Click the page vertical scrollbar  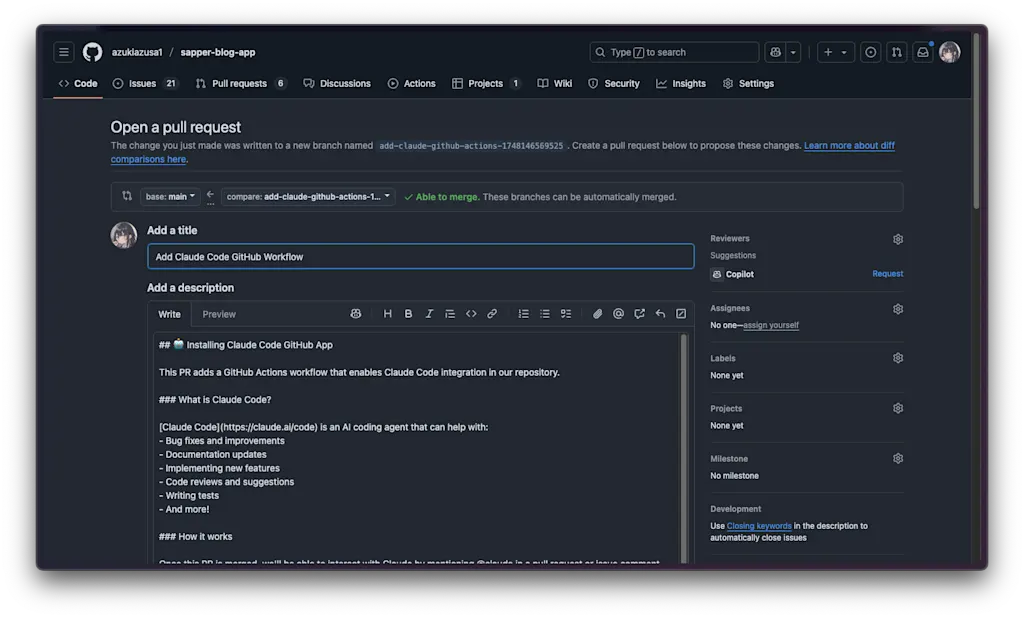click(x=976, y=121)
